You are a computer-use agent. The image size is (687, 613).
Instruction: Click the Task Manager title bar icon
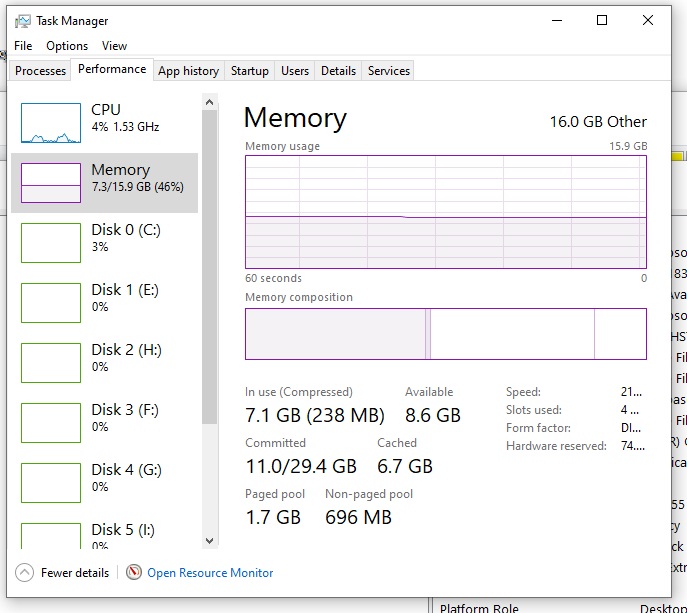click(x=23, y=21)
